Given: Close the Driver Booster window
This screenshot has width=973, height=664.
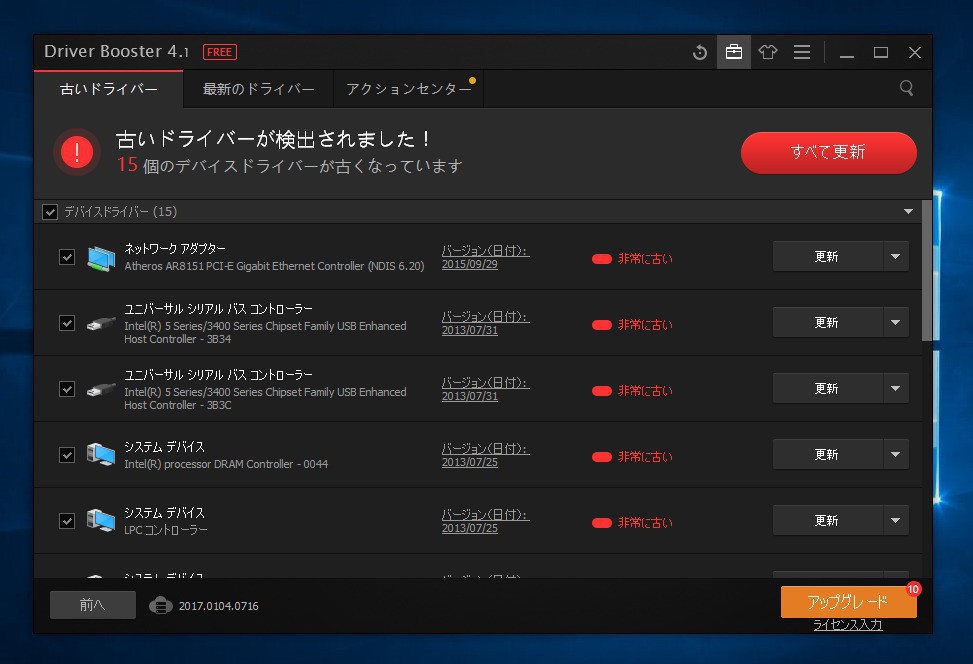Looking at the screenshot, I should tap(914, 53).
